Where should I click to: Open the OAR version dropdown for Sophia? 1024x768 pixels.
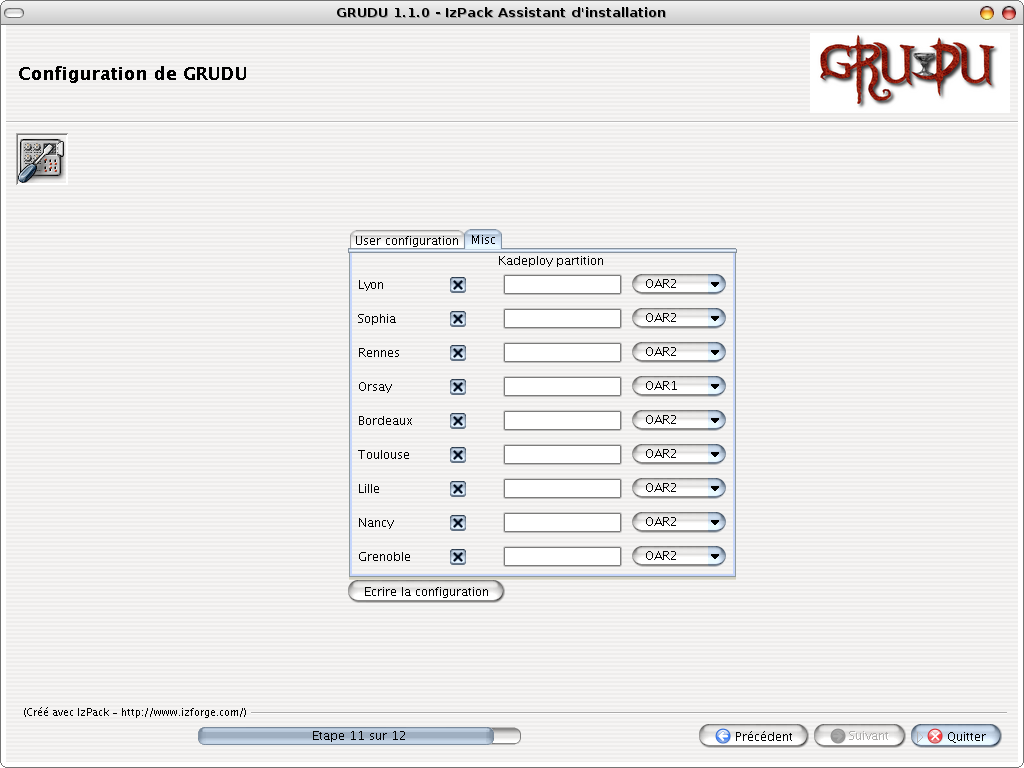point(679,318)
